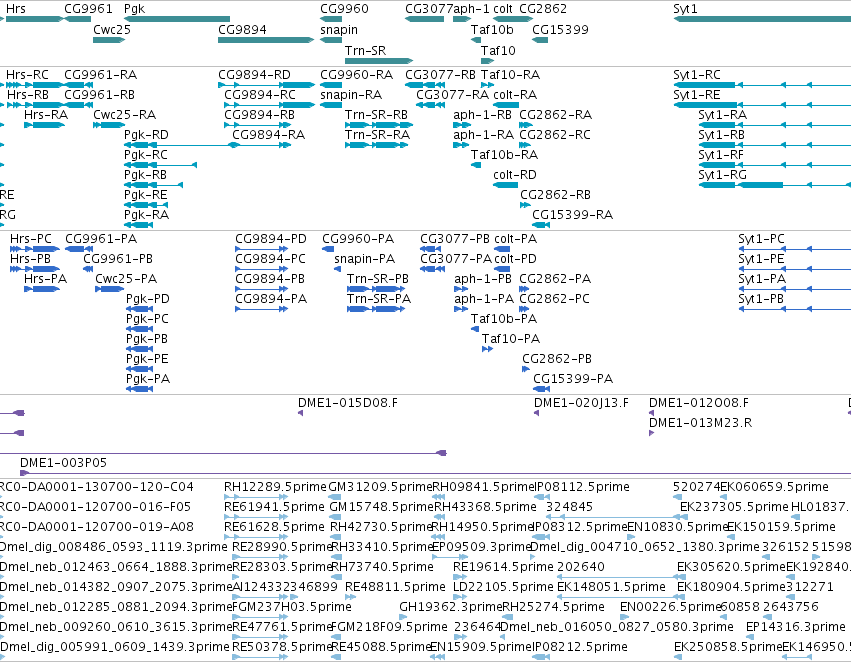Select the CG3077-PB protein label
Screen dimensions: 851x662
455,239
